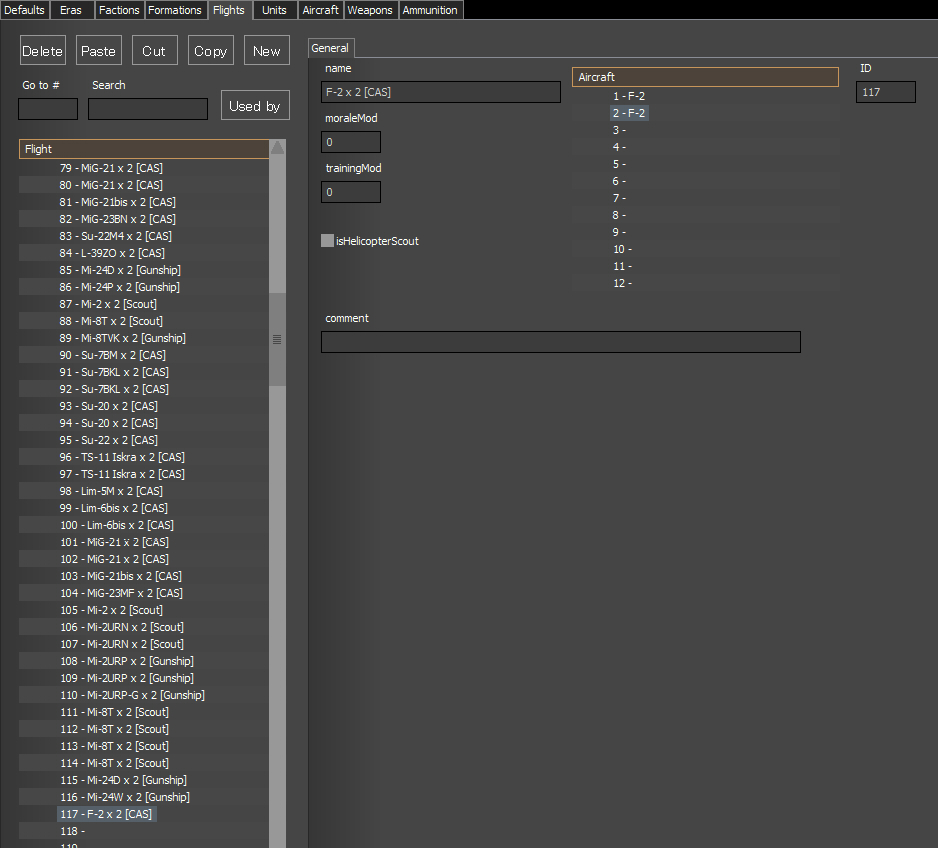Edit the moraleMod value field
938x848 pixels.
351,142
